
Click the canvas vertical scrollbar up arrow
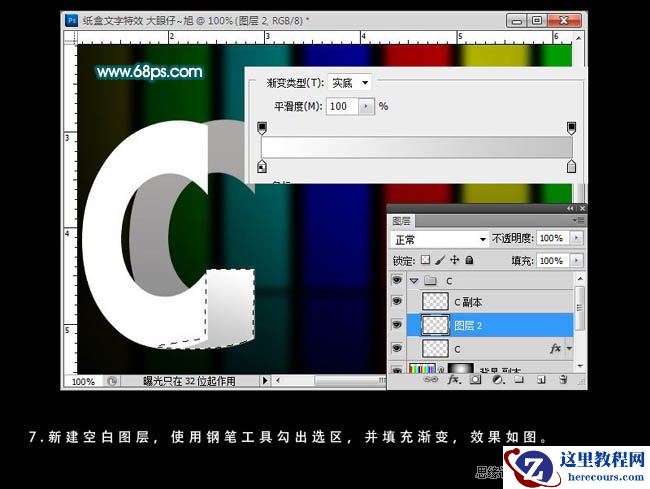coord(578,38)
